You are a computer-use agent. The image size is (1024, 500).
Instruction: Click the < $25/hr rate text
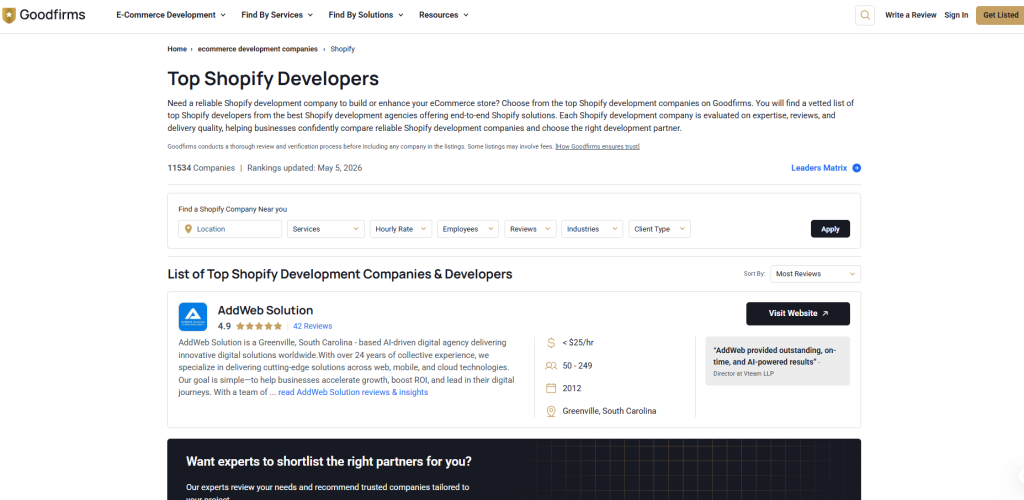point(579,342)
